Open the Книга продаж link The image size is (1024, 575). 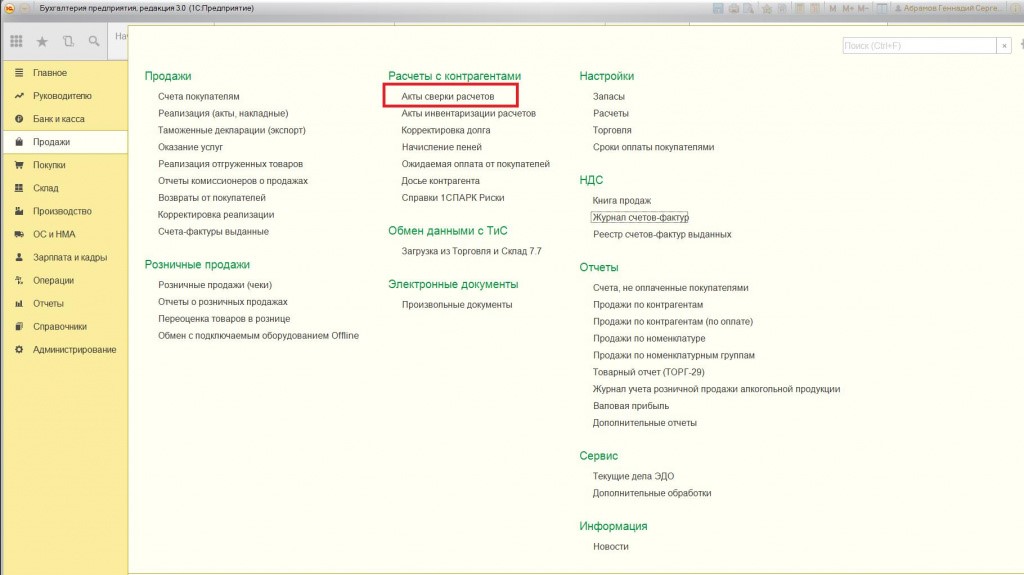point(622,201)
